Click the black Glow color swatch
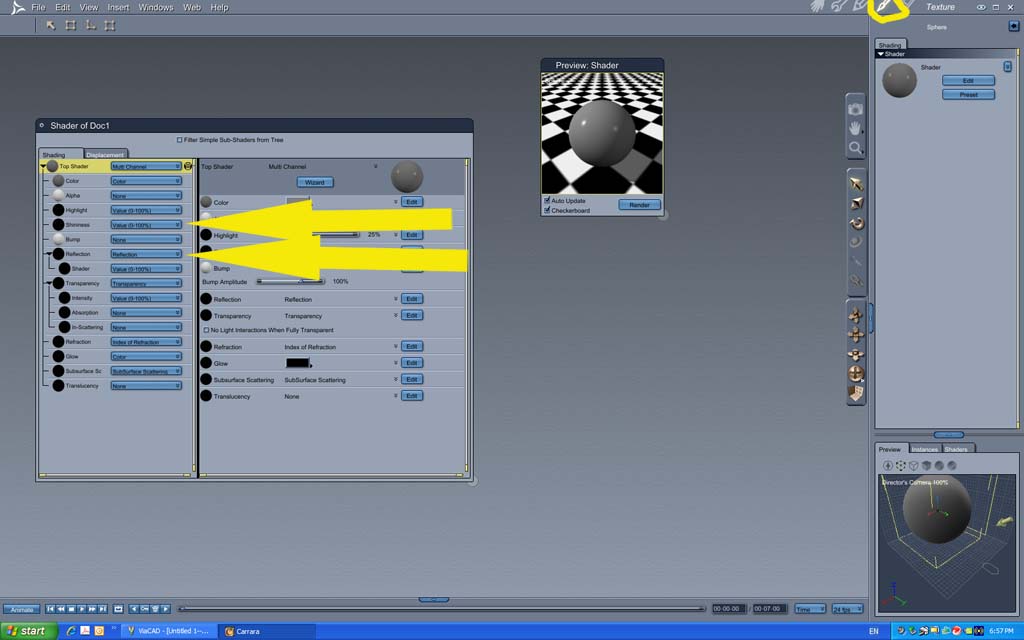 (298, 363)
